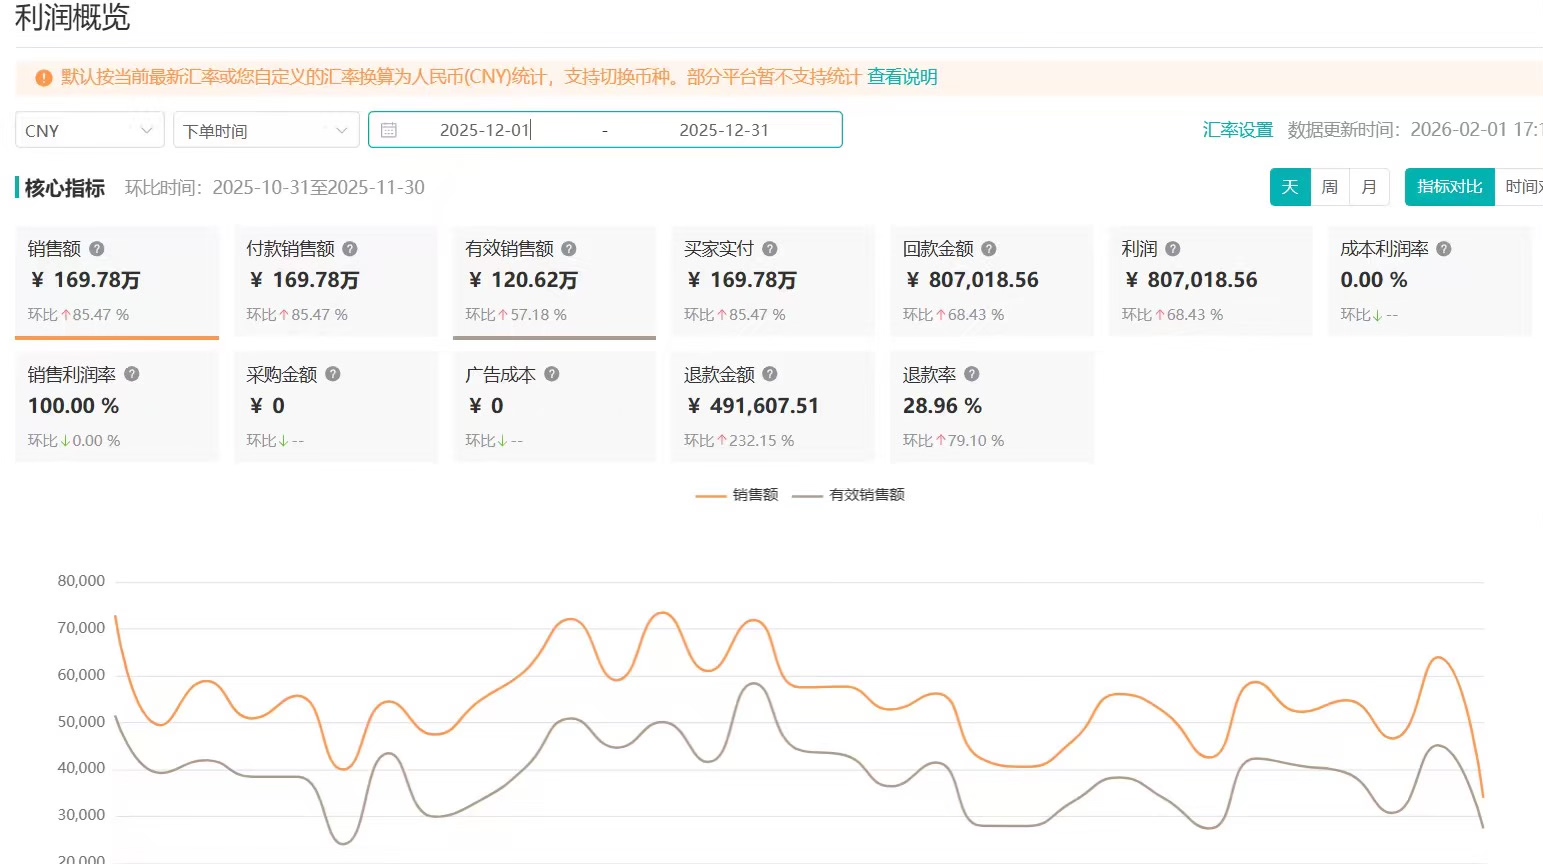Select the 退款率 metric card
Viewport: 1543px width, 864px height.
pyautogui.click(x=992, y=407)
